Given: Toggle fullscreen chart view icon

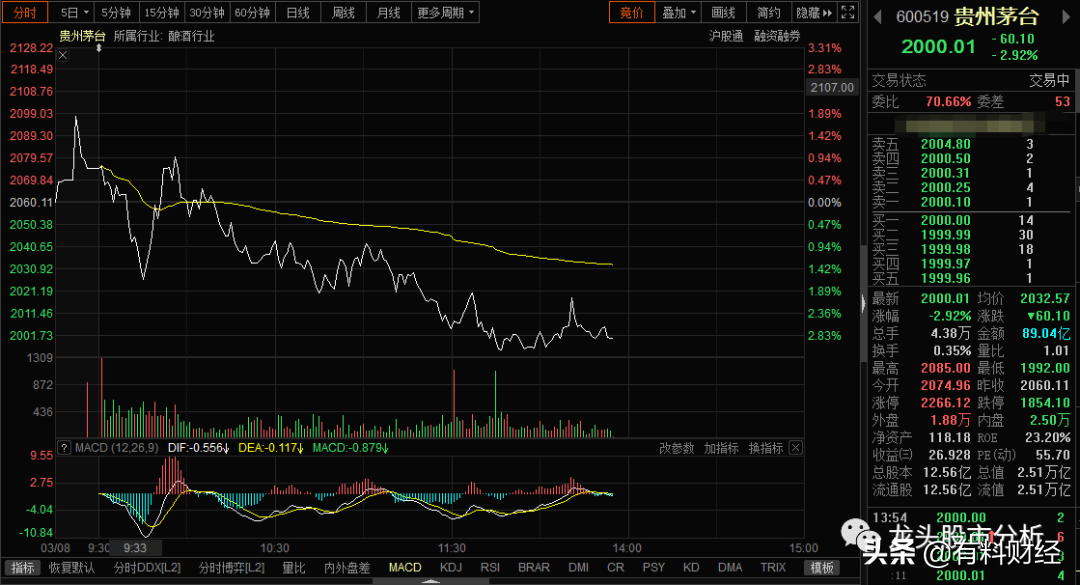Looking at the screenshot, I should coord(848,12).
